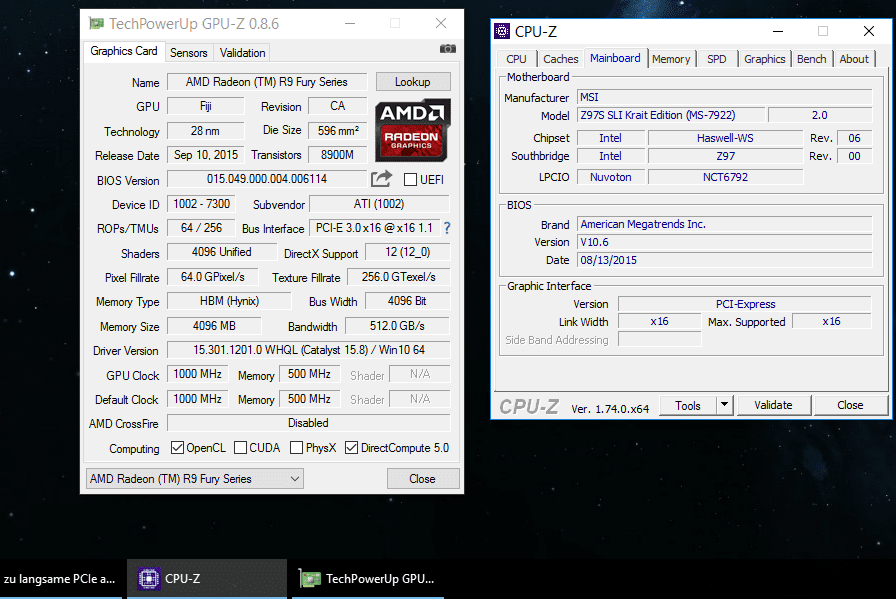
Task: Click the 'PCI-Express' graphic interface version
Action: coord(745,304)
